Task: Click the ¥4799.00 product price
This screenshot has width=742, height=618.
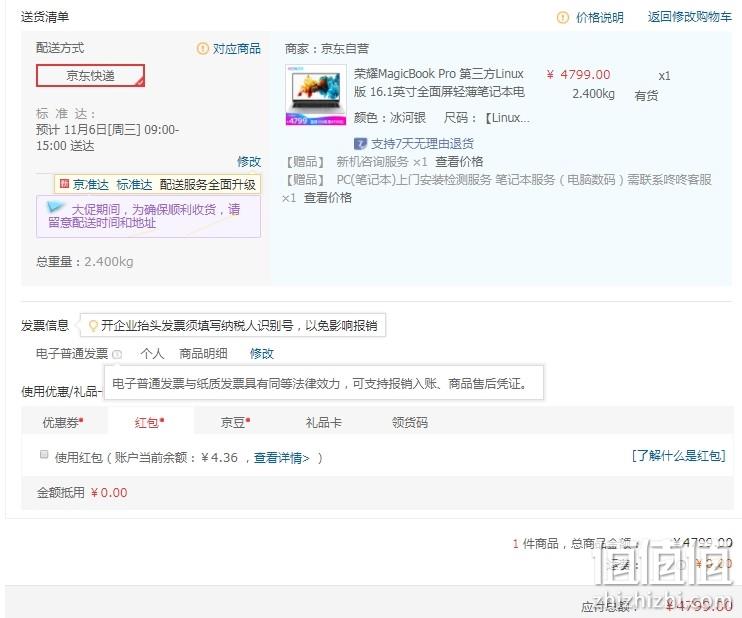Action: [578, 74]
